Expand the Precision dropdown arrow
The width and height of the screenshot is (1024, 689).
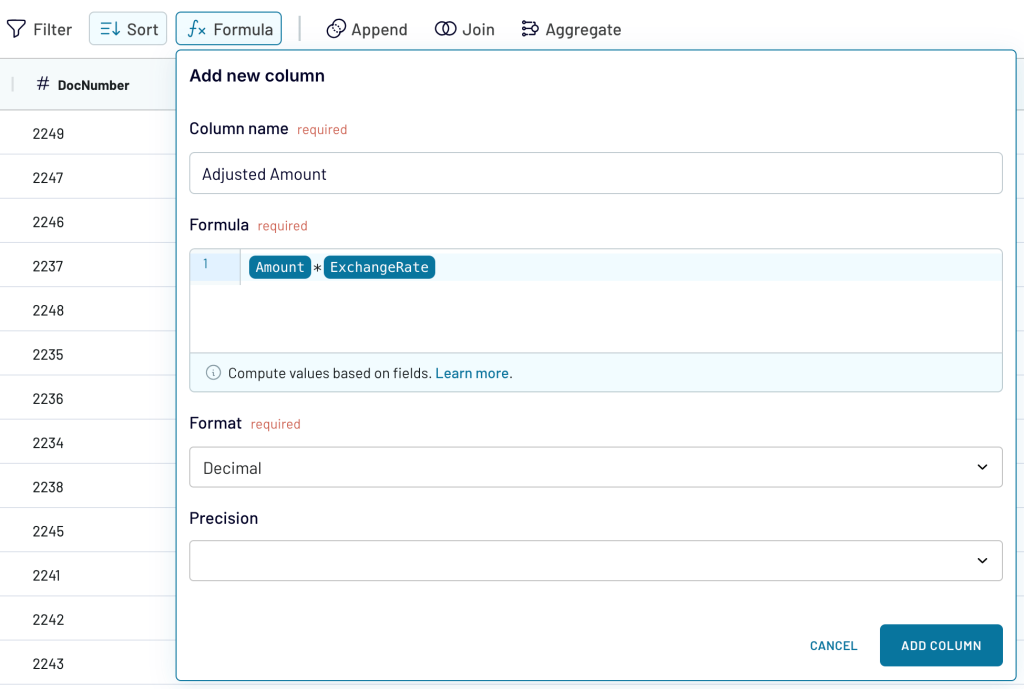pyautogui.click(x=982, y=560)
